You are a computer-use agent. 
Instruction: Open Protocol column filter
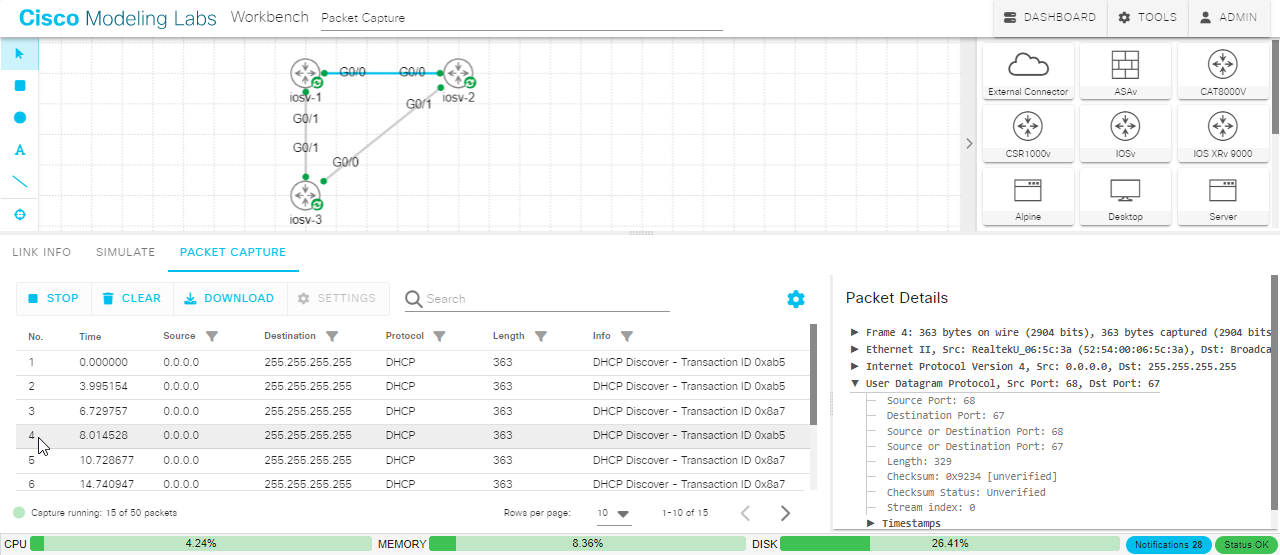(x=439, y=337)
